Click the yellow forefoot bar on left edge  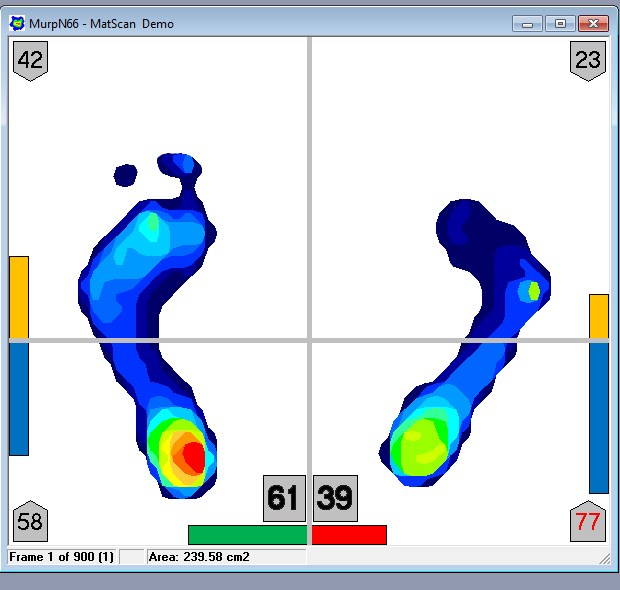point(19,297)
